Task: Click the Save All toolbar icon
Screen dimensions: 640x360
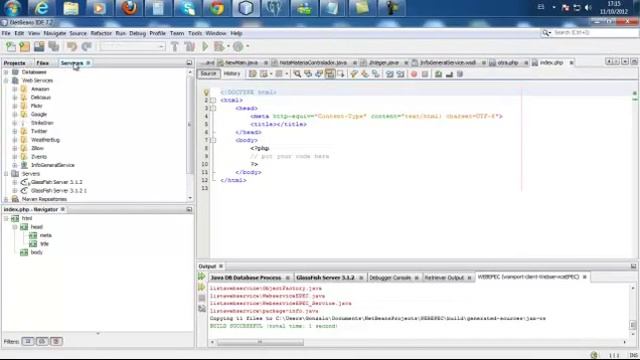Action: click(53, 47)
